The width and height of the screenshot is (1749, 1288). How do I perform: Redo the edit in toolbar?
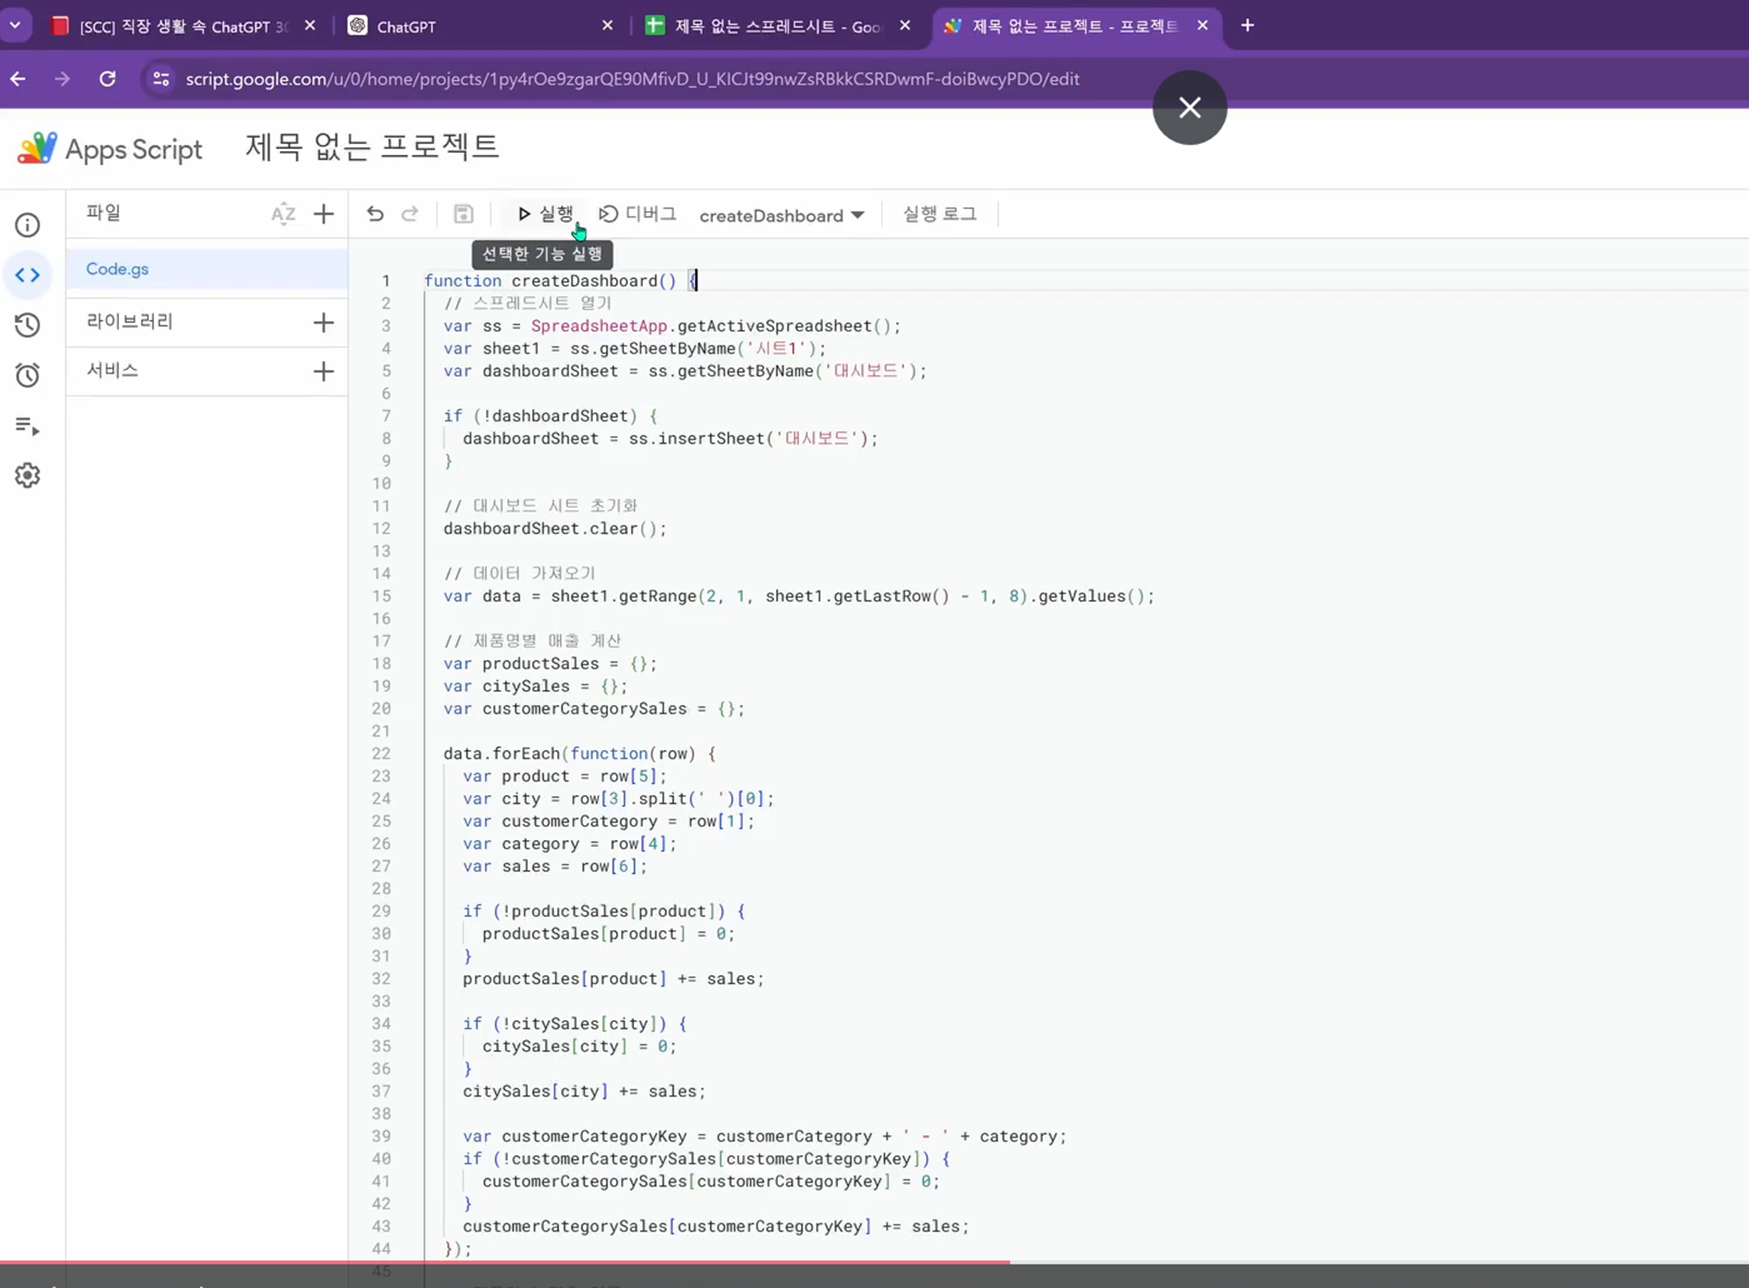pos(410,214)
